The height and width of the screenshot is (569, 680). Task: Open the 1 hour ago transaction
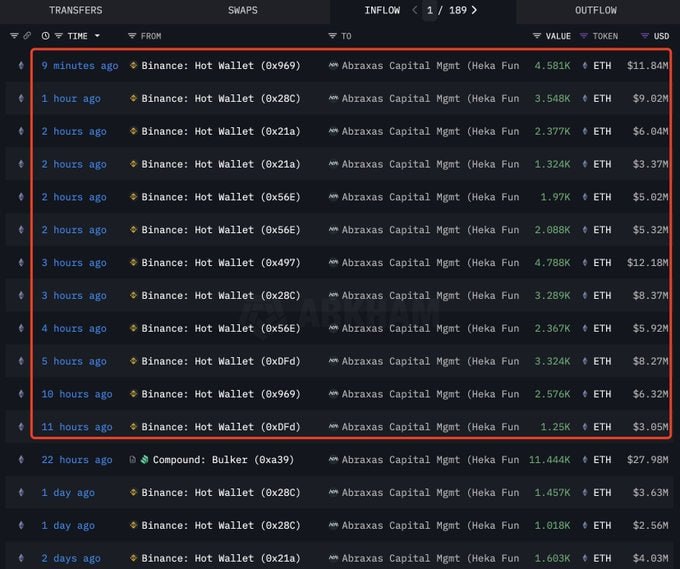(71, 99)
